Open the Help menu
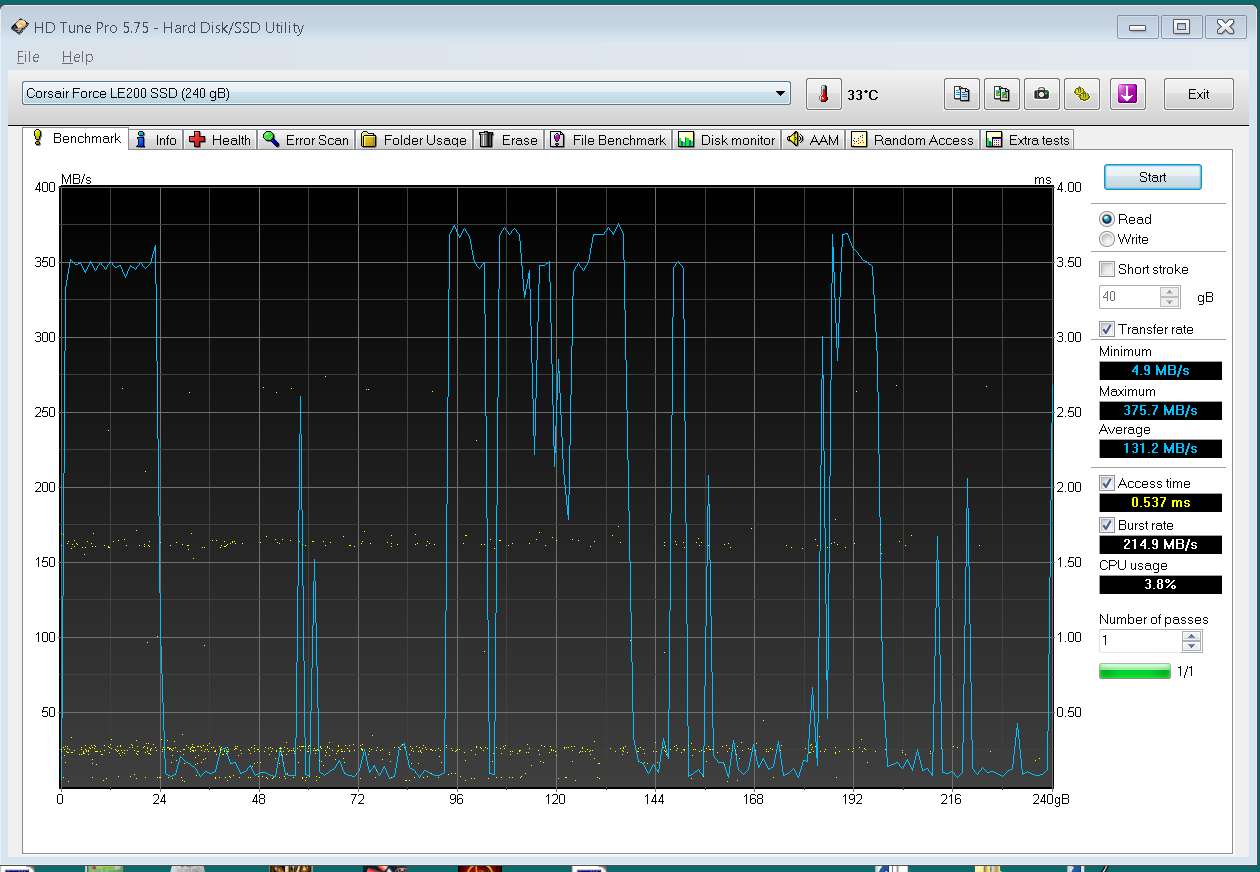Screen dimensions: 1260x872 click(x=77, y=57)
